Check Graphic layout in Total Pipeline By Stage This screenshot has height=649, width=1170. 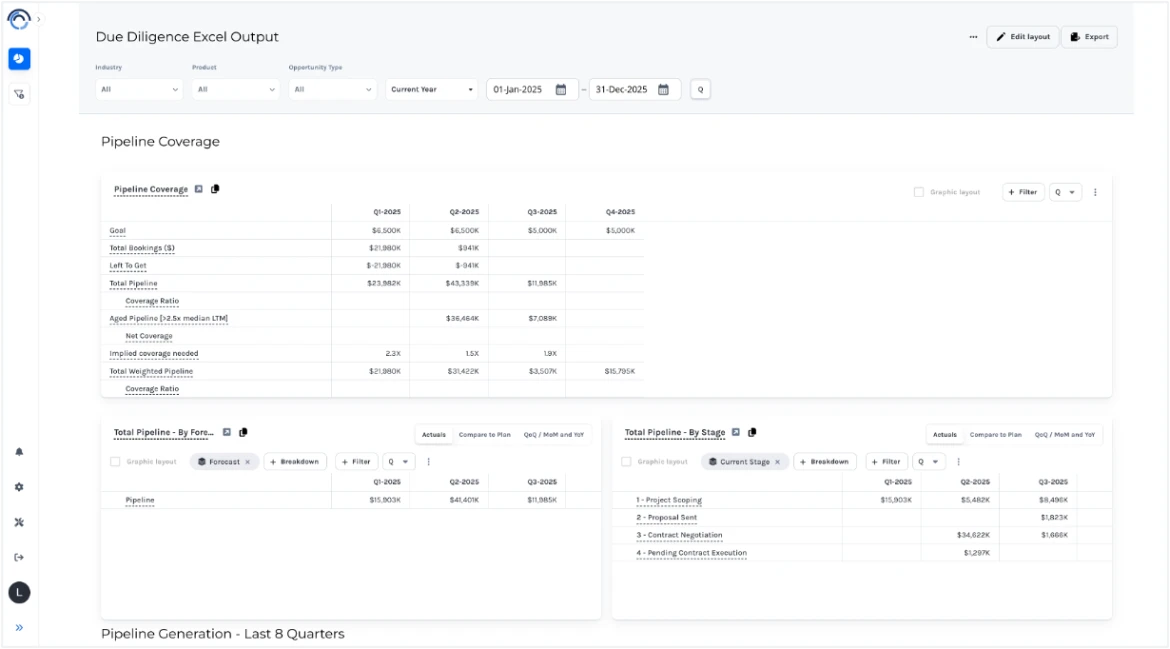pos(626,462)
